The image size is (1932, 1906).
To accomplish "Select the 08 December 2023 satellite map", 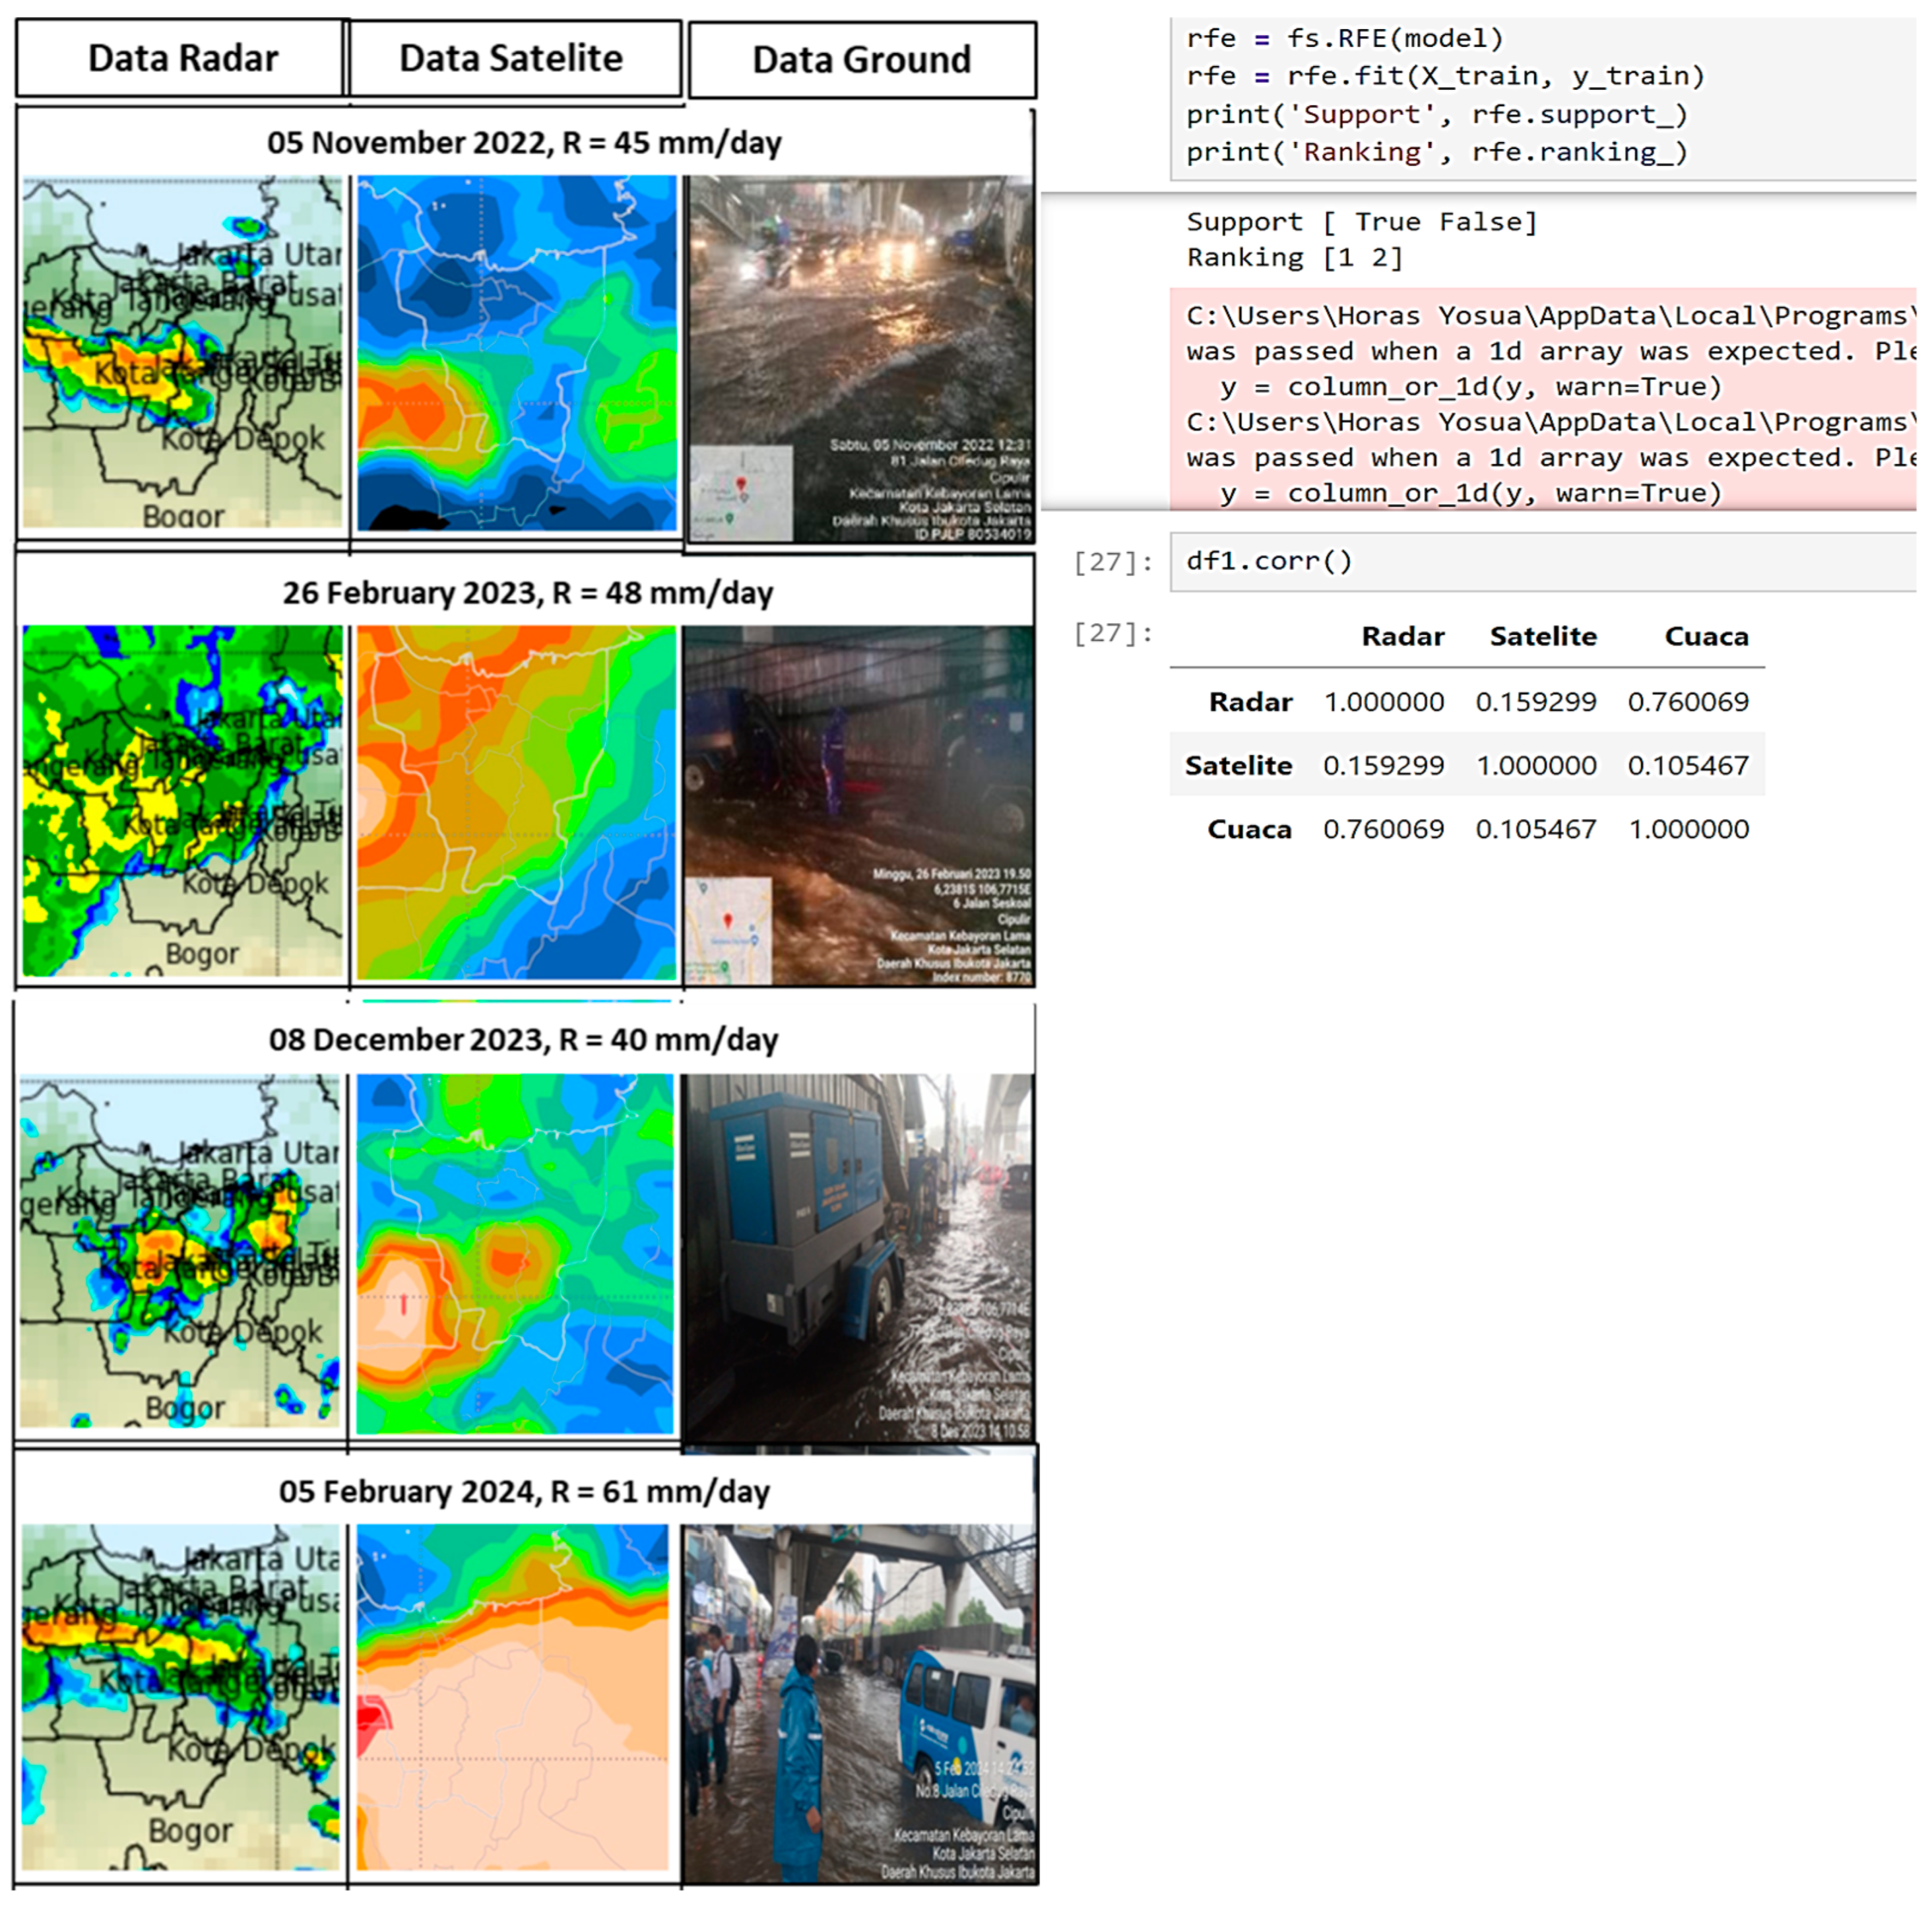I will pos(516,1254).
